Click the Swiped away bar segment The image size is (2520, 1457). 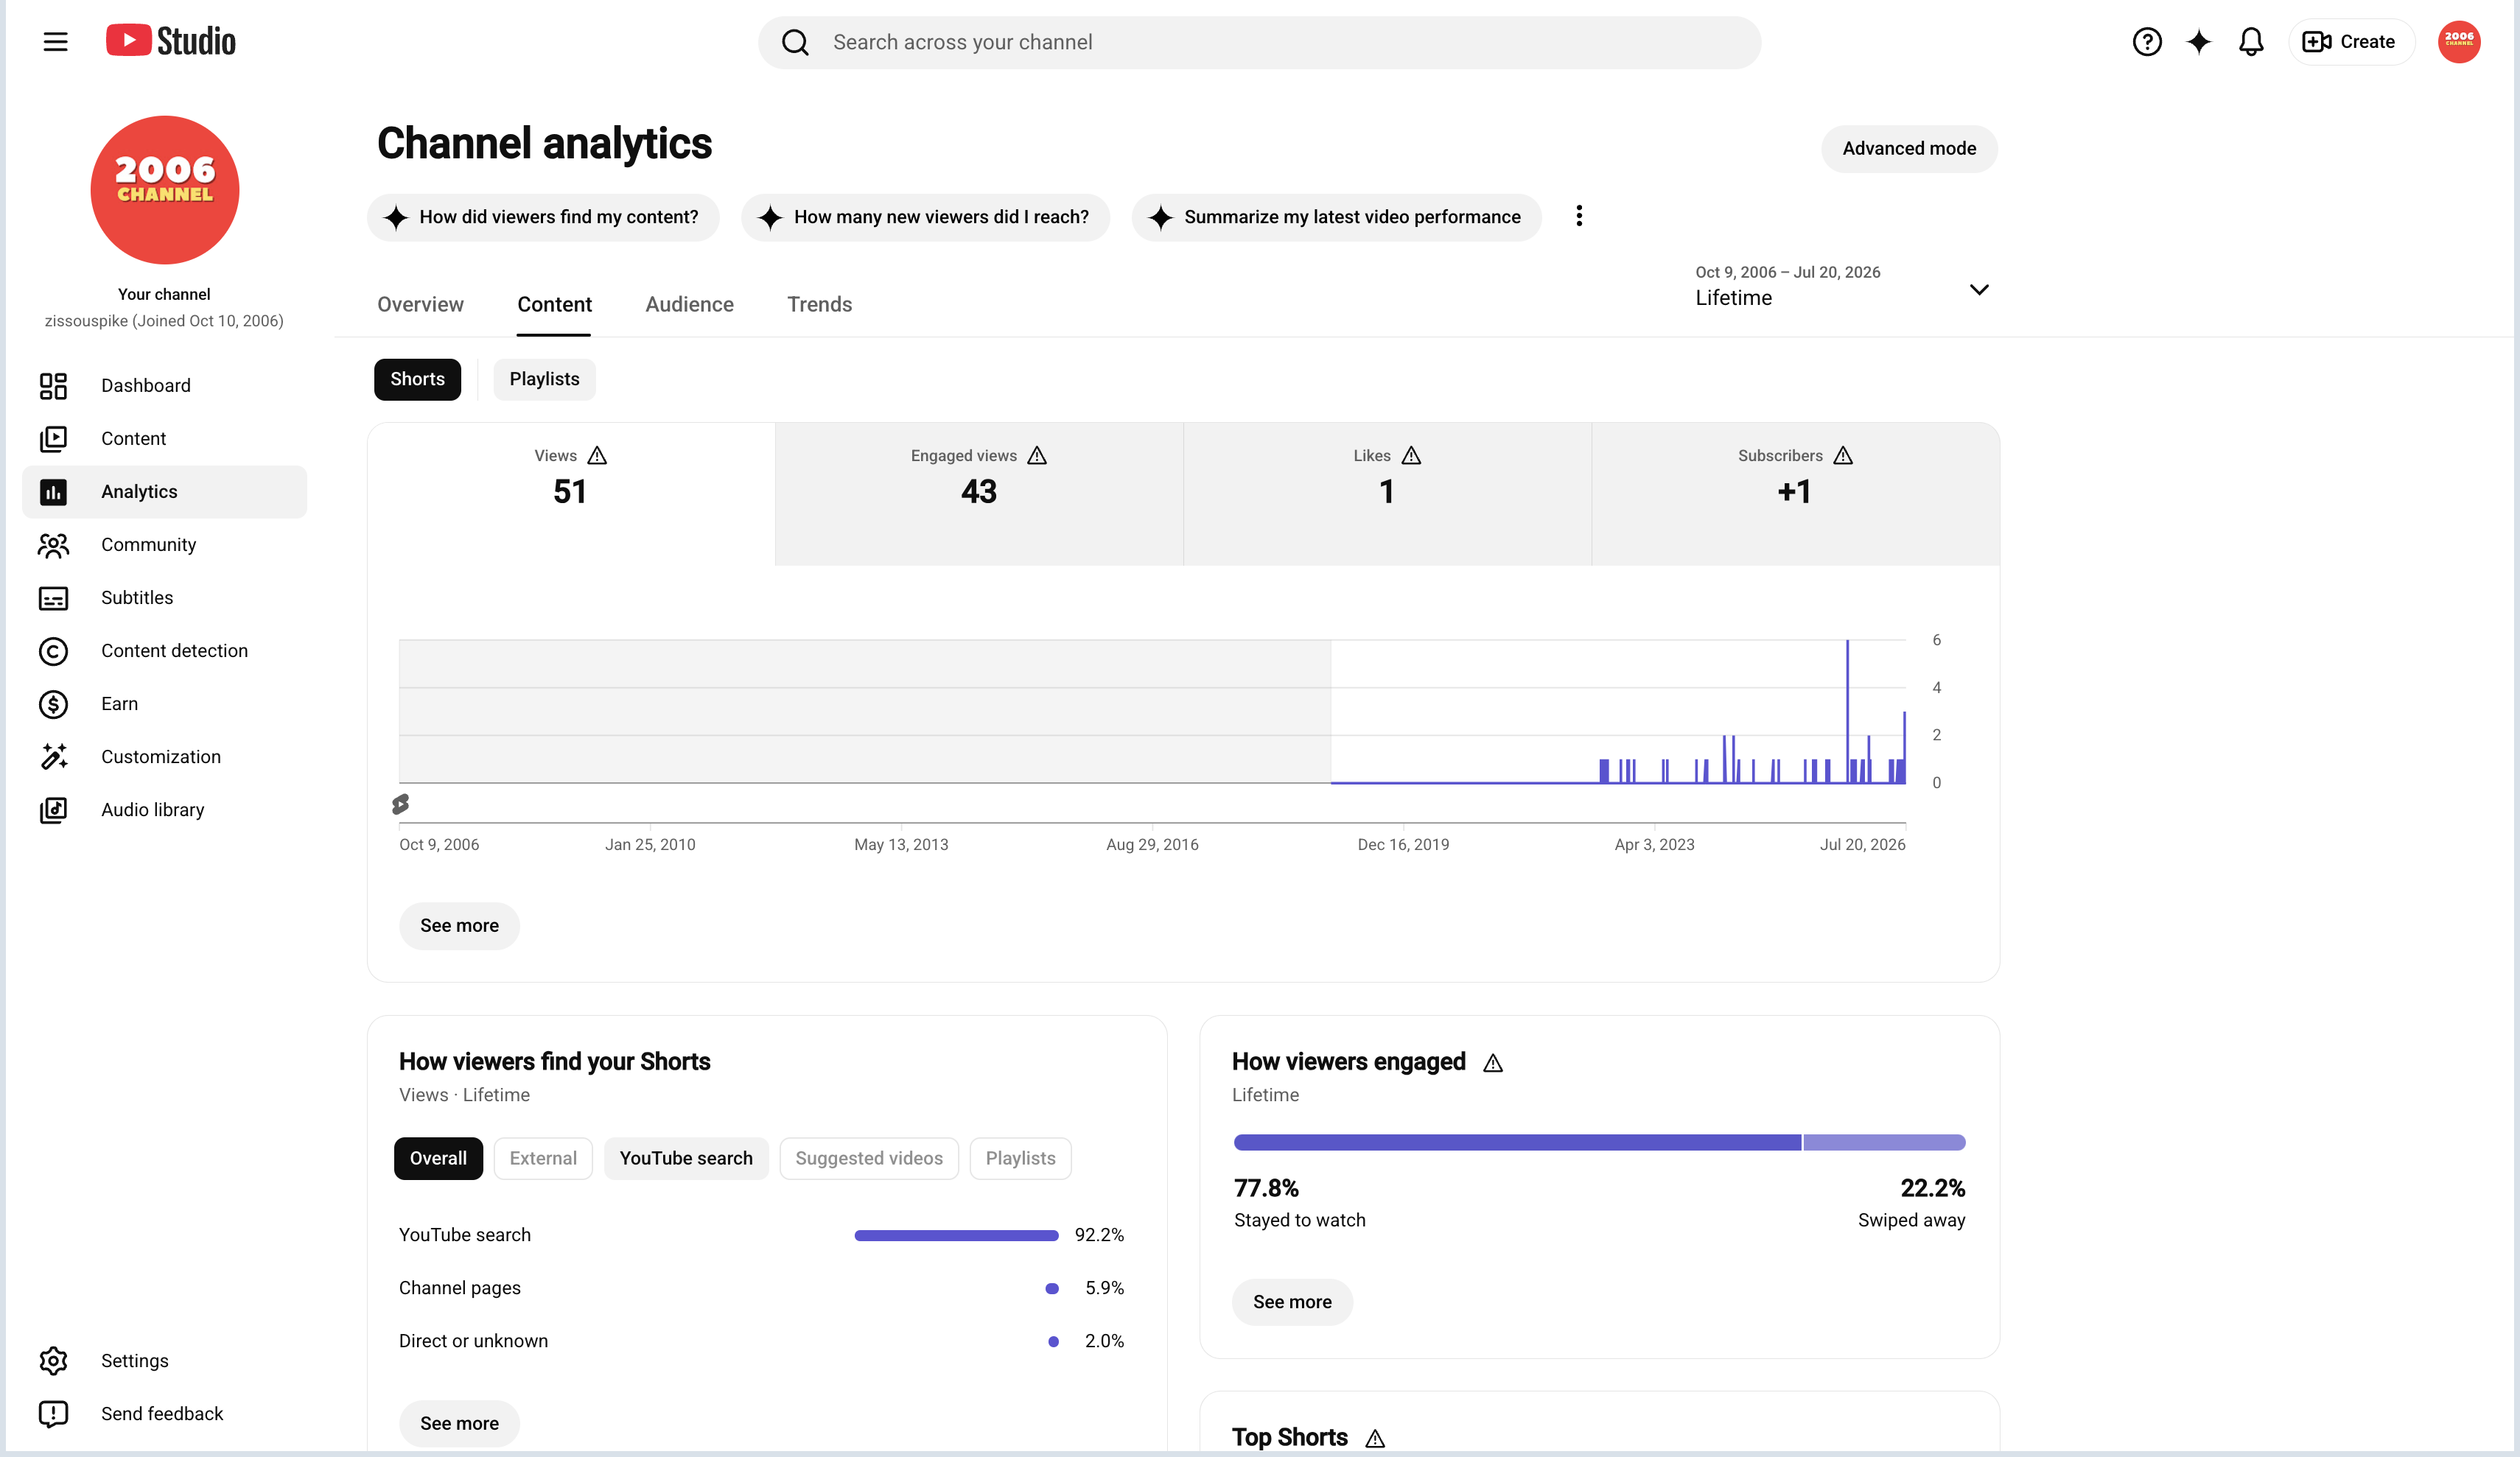tap(1884, 1143)
